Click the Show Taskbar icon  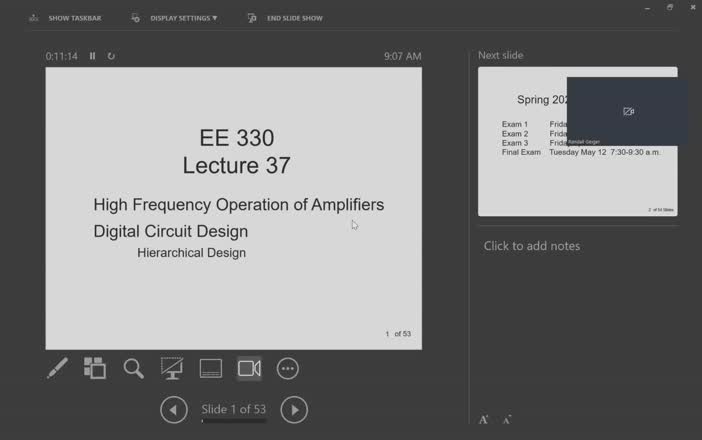pos(34,18)
